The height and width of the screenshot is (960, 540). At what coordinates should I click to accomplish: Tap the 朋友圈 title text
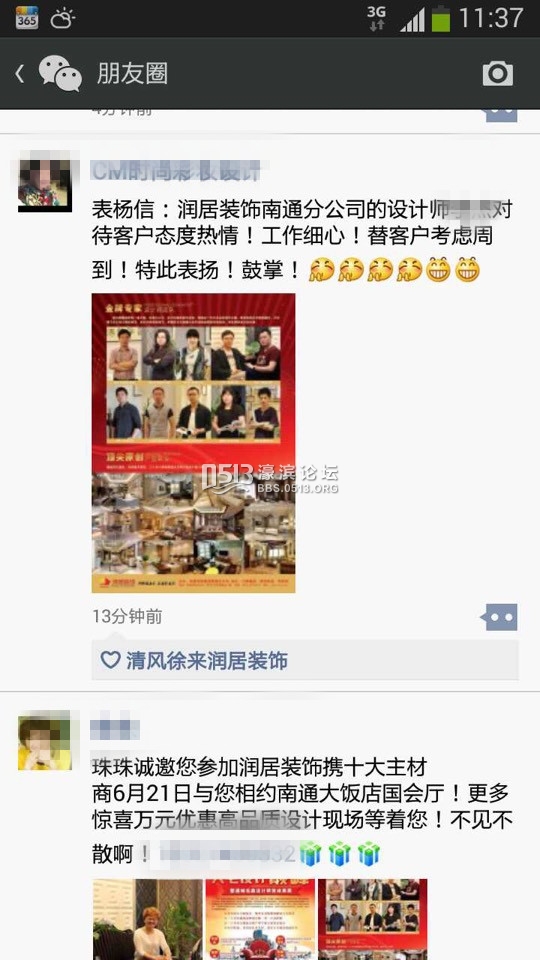132,74
